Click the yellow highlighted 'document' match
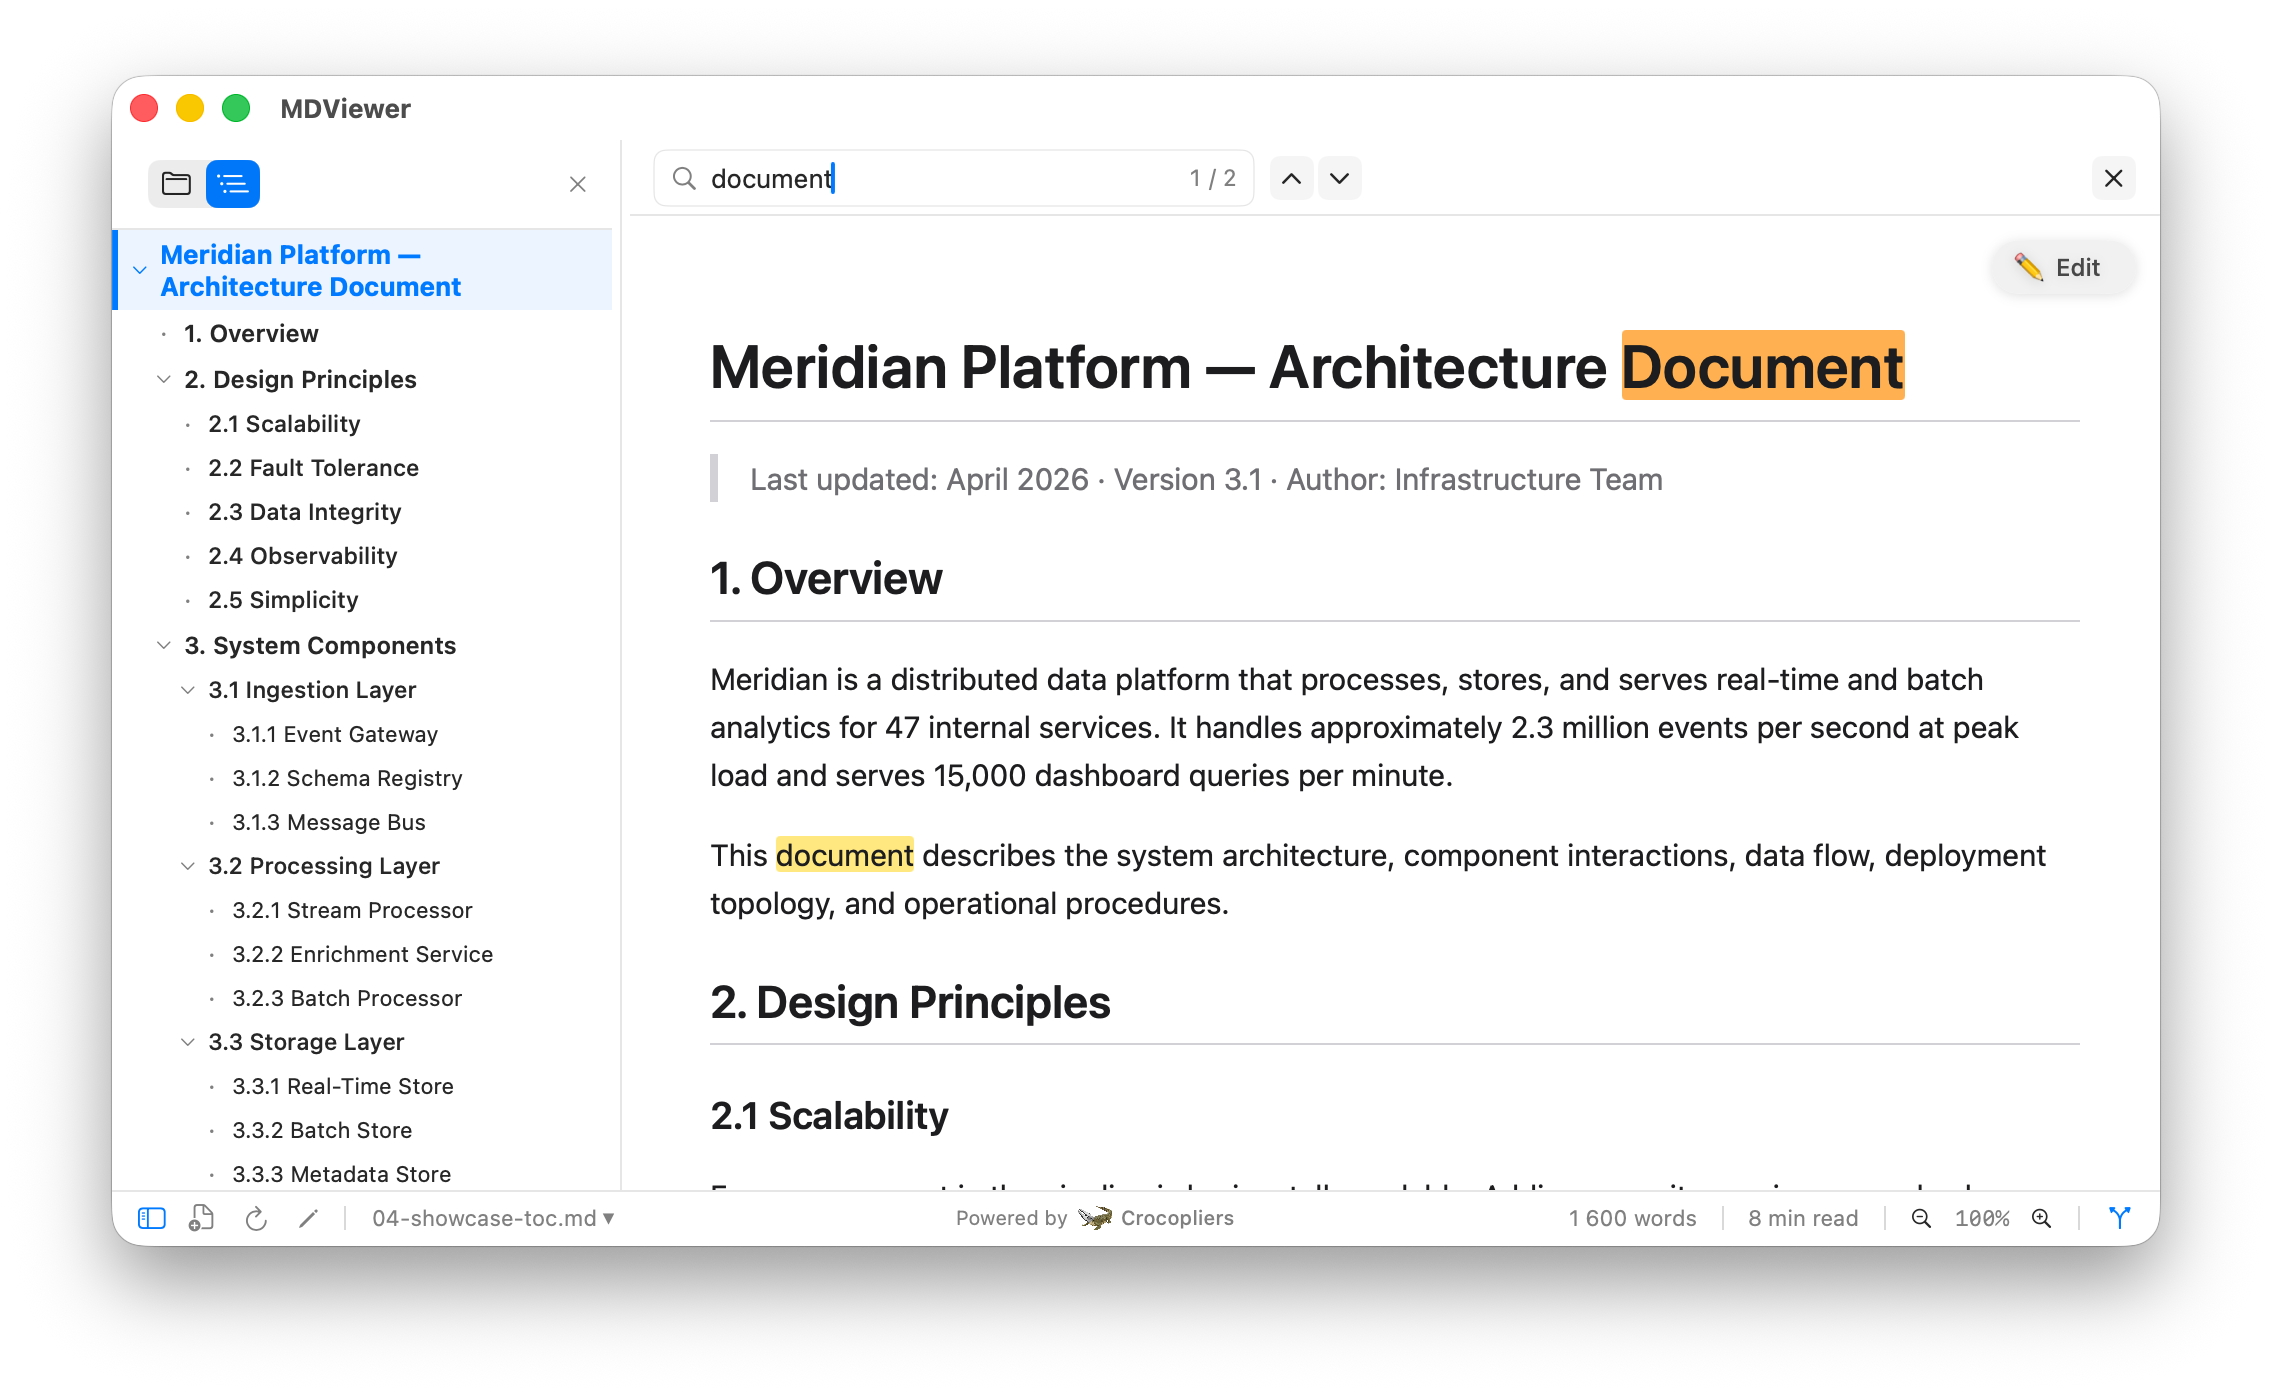 coord(844,855)
